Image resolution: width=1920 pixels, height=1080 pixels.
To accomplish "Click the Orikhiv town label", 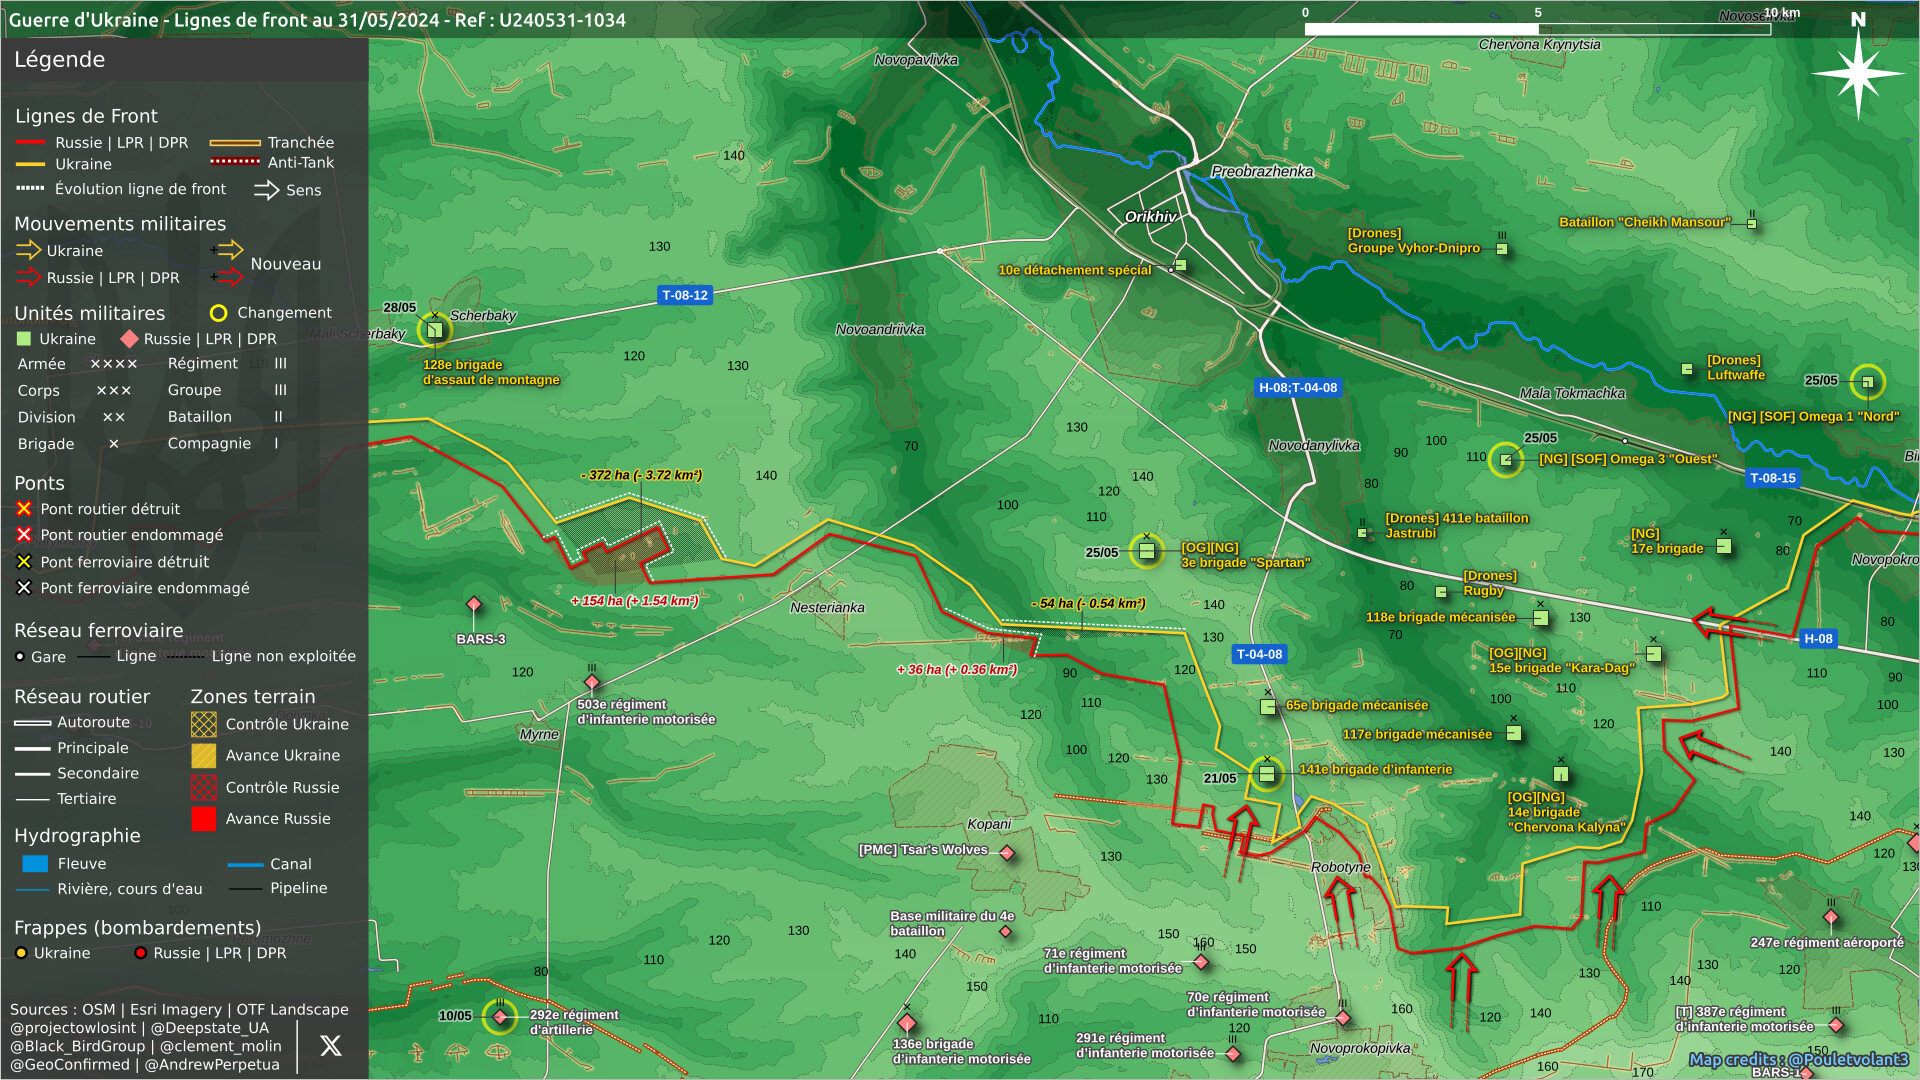I will (1150, 217).
